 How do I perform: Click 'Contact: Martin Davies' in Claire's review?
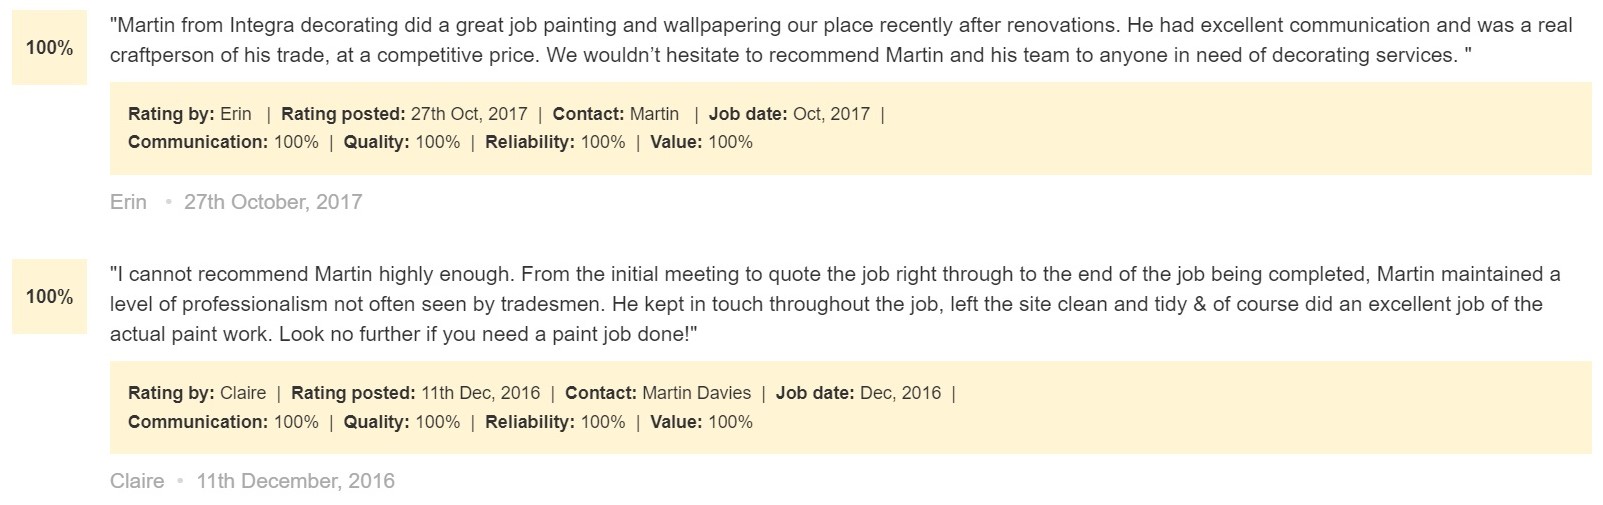click(x=658, y=393)
